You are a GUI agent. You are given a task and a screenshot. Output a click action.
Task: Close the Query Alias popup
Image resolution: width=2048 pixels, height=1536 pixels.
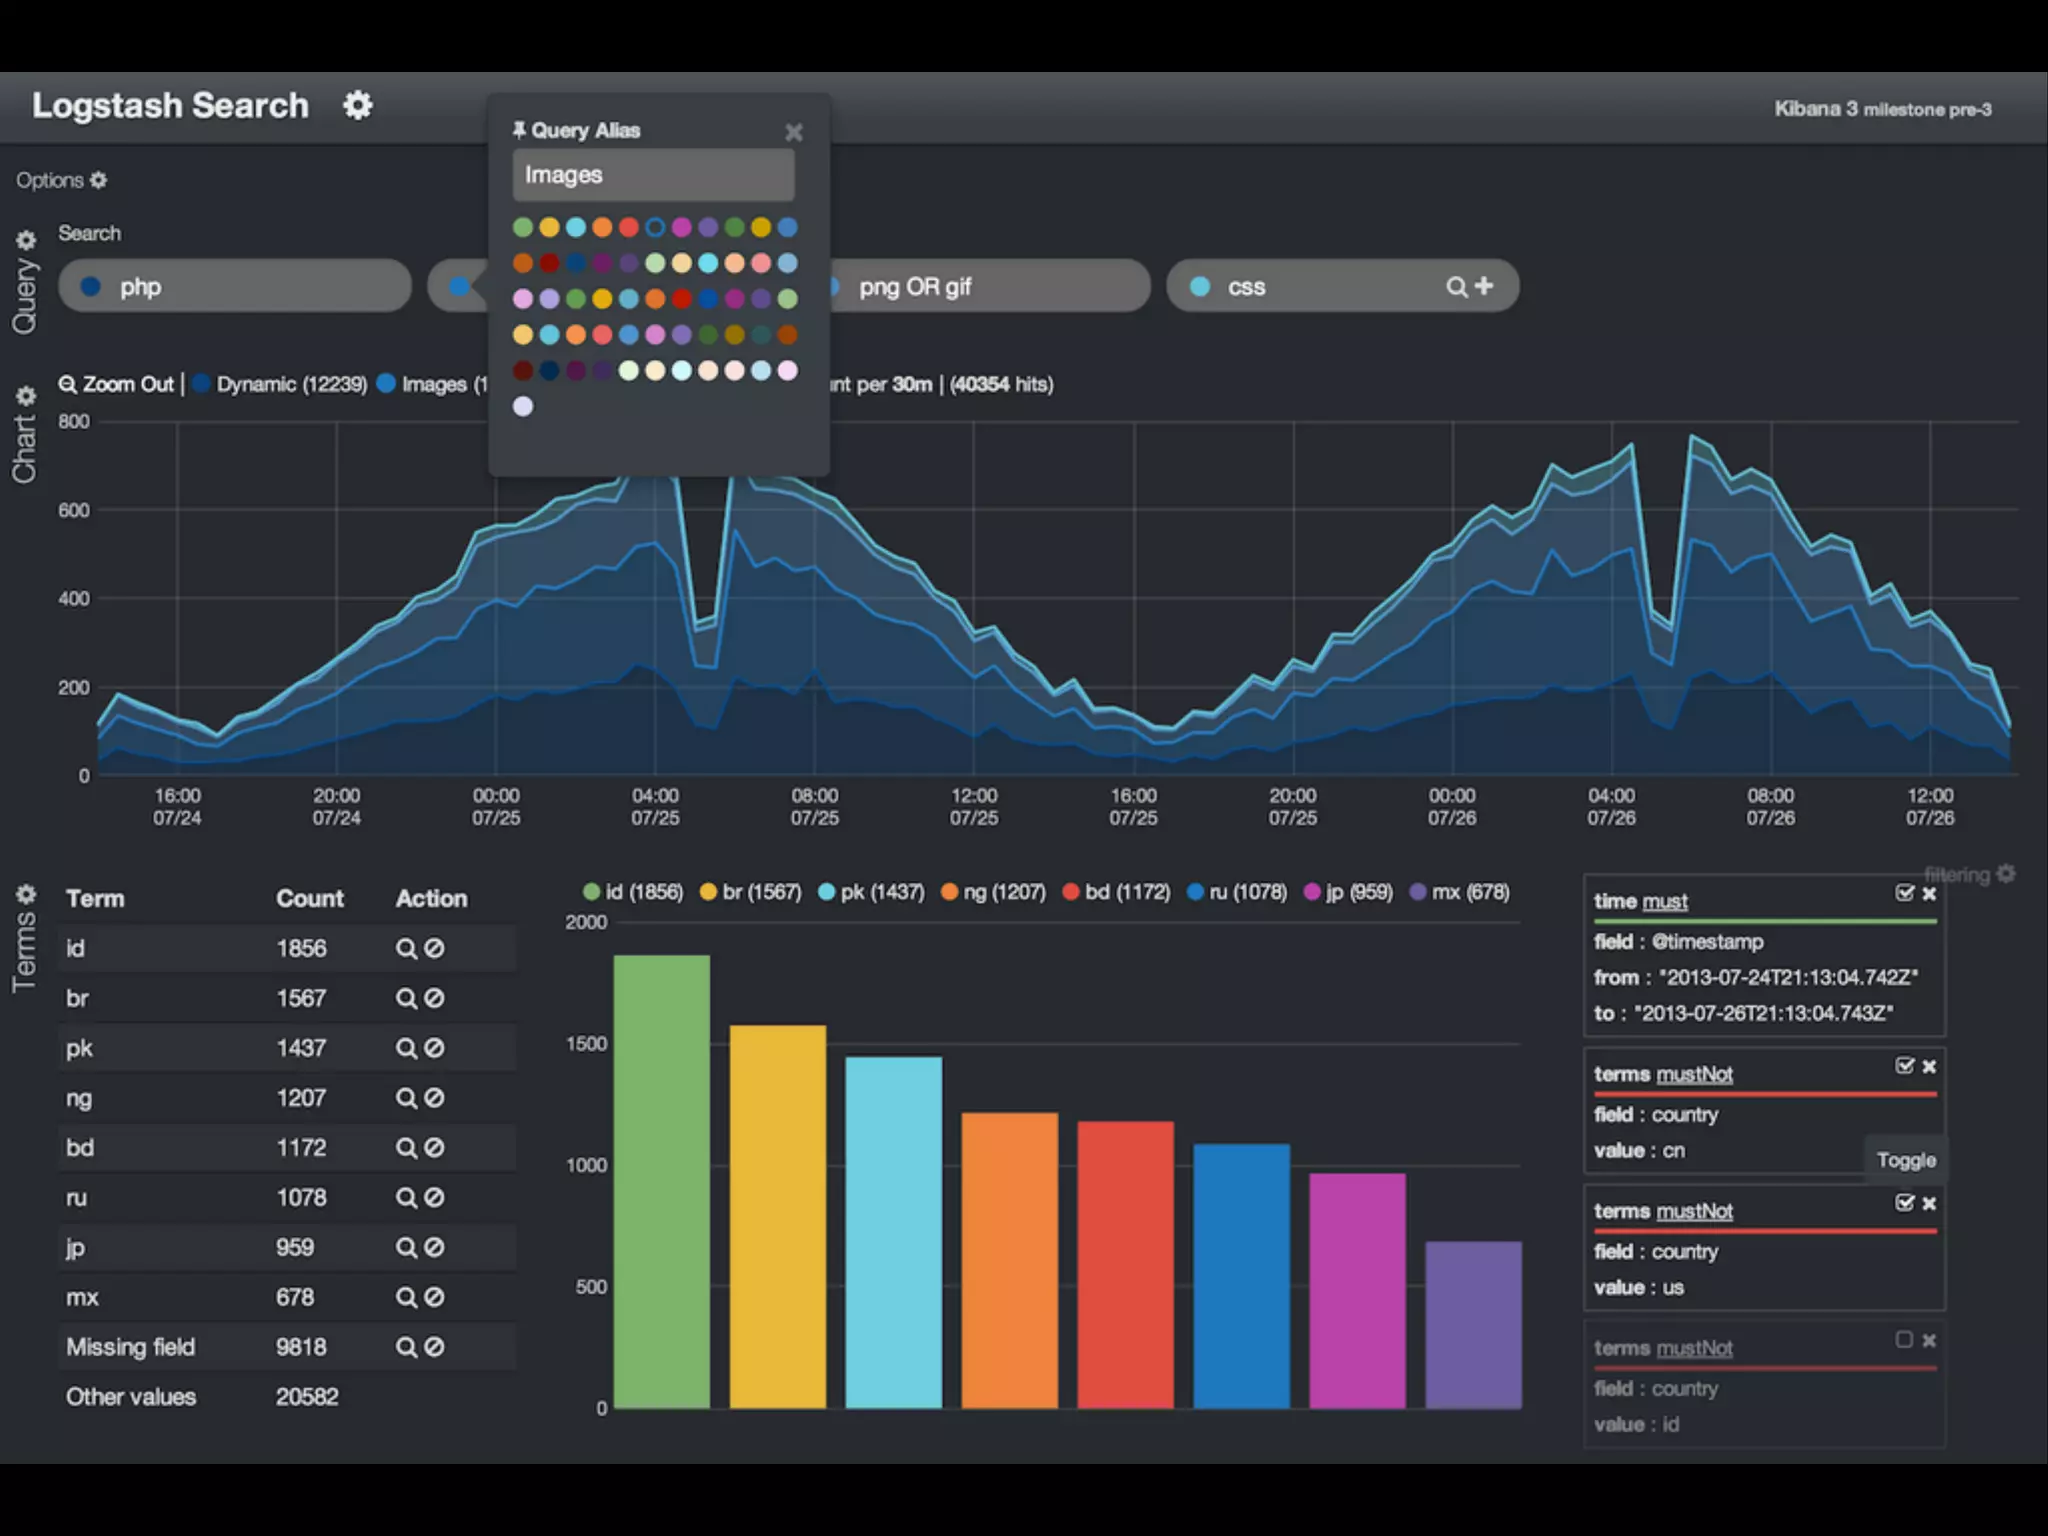click(794, 132)
